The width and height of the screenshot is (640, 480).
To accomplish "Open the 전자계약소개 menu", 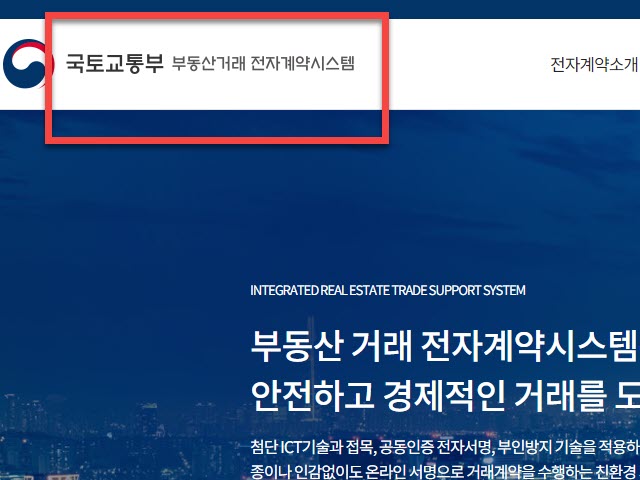I will (x=595, y=64).
